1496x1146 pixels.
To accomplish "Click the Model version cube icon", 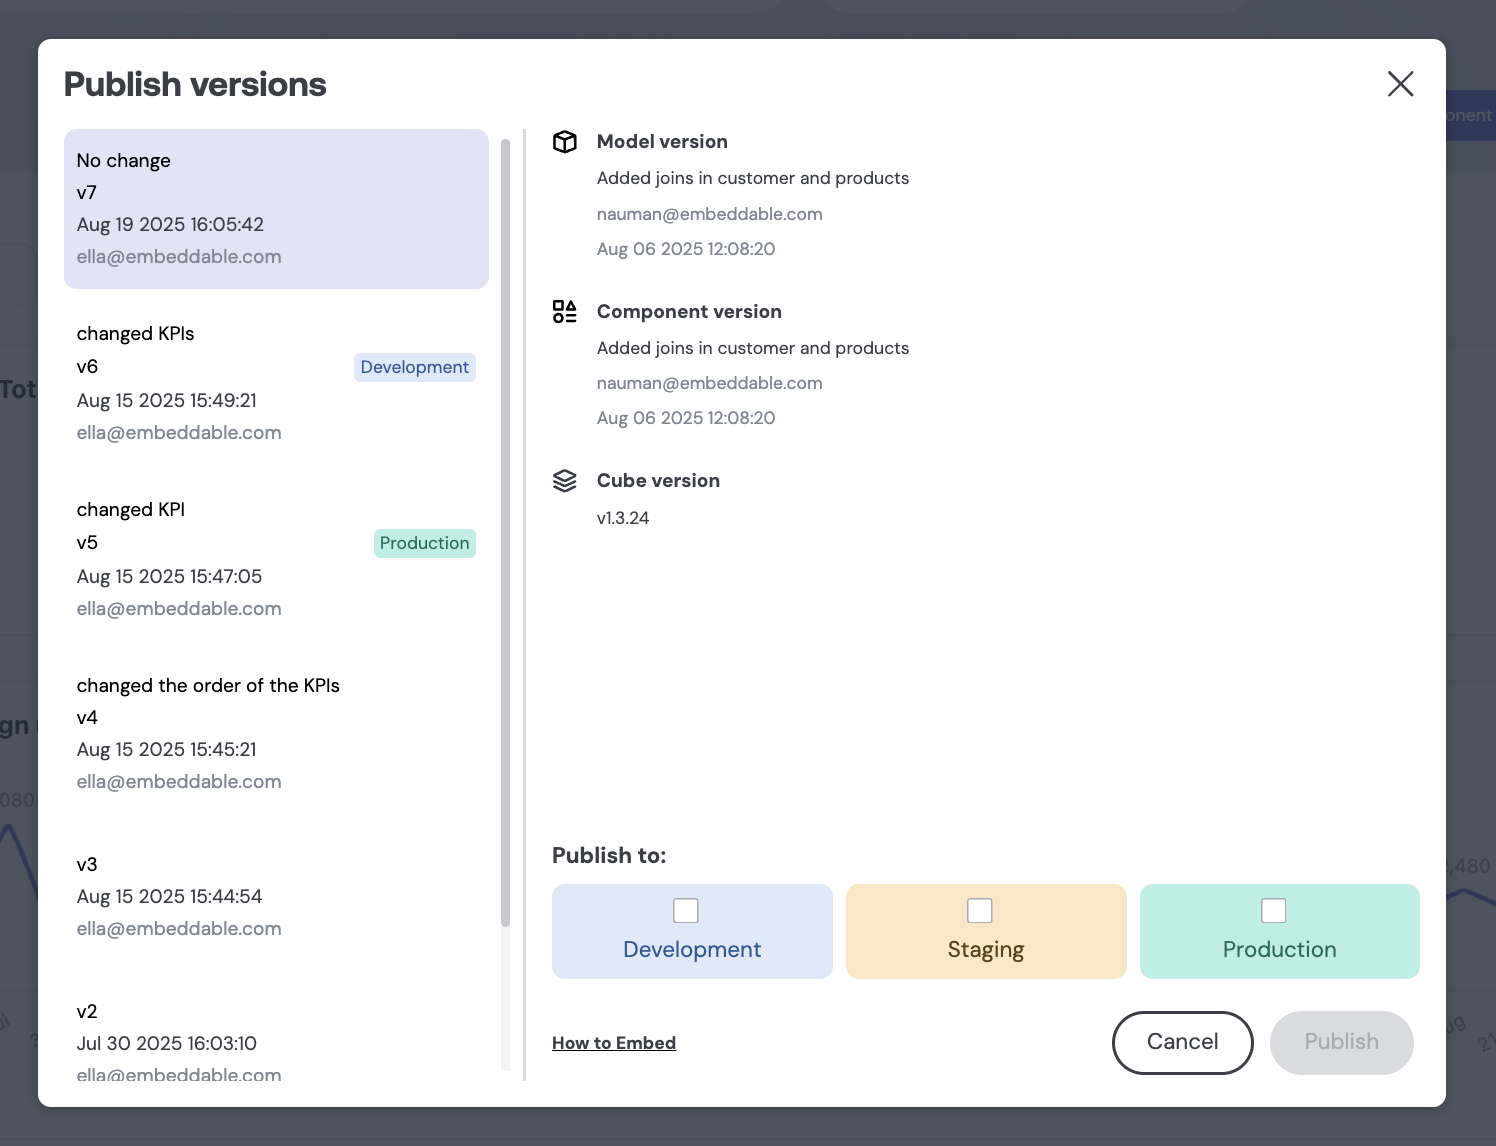I will coord(565,142).
